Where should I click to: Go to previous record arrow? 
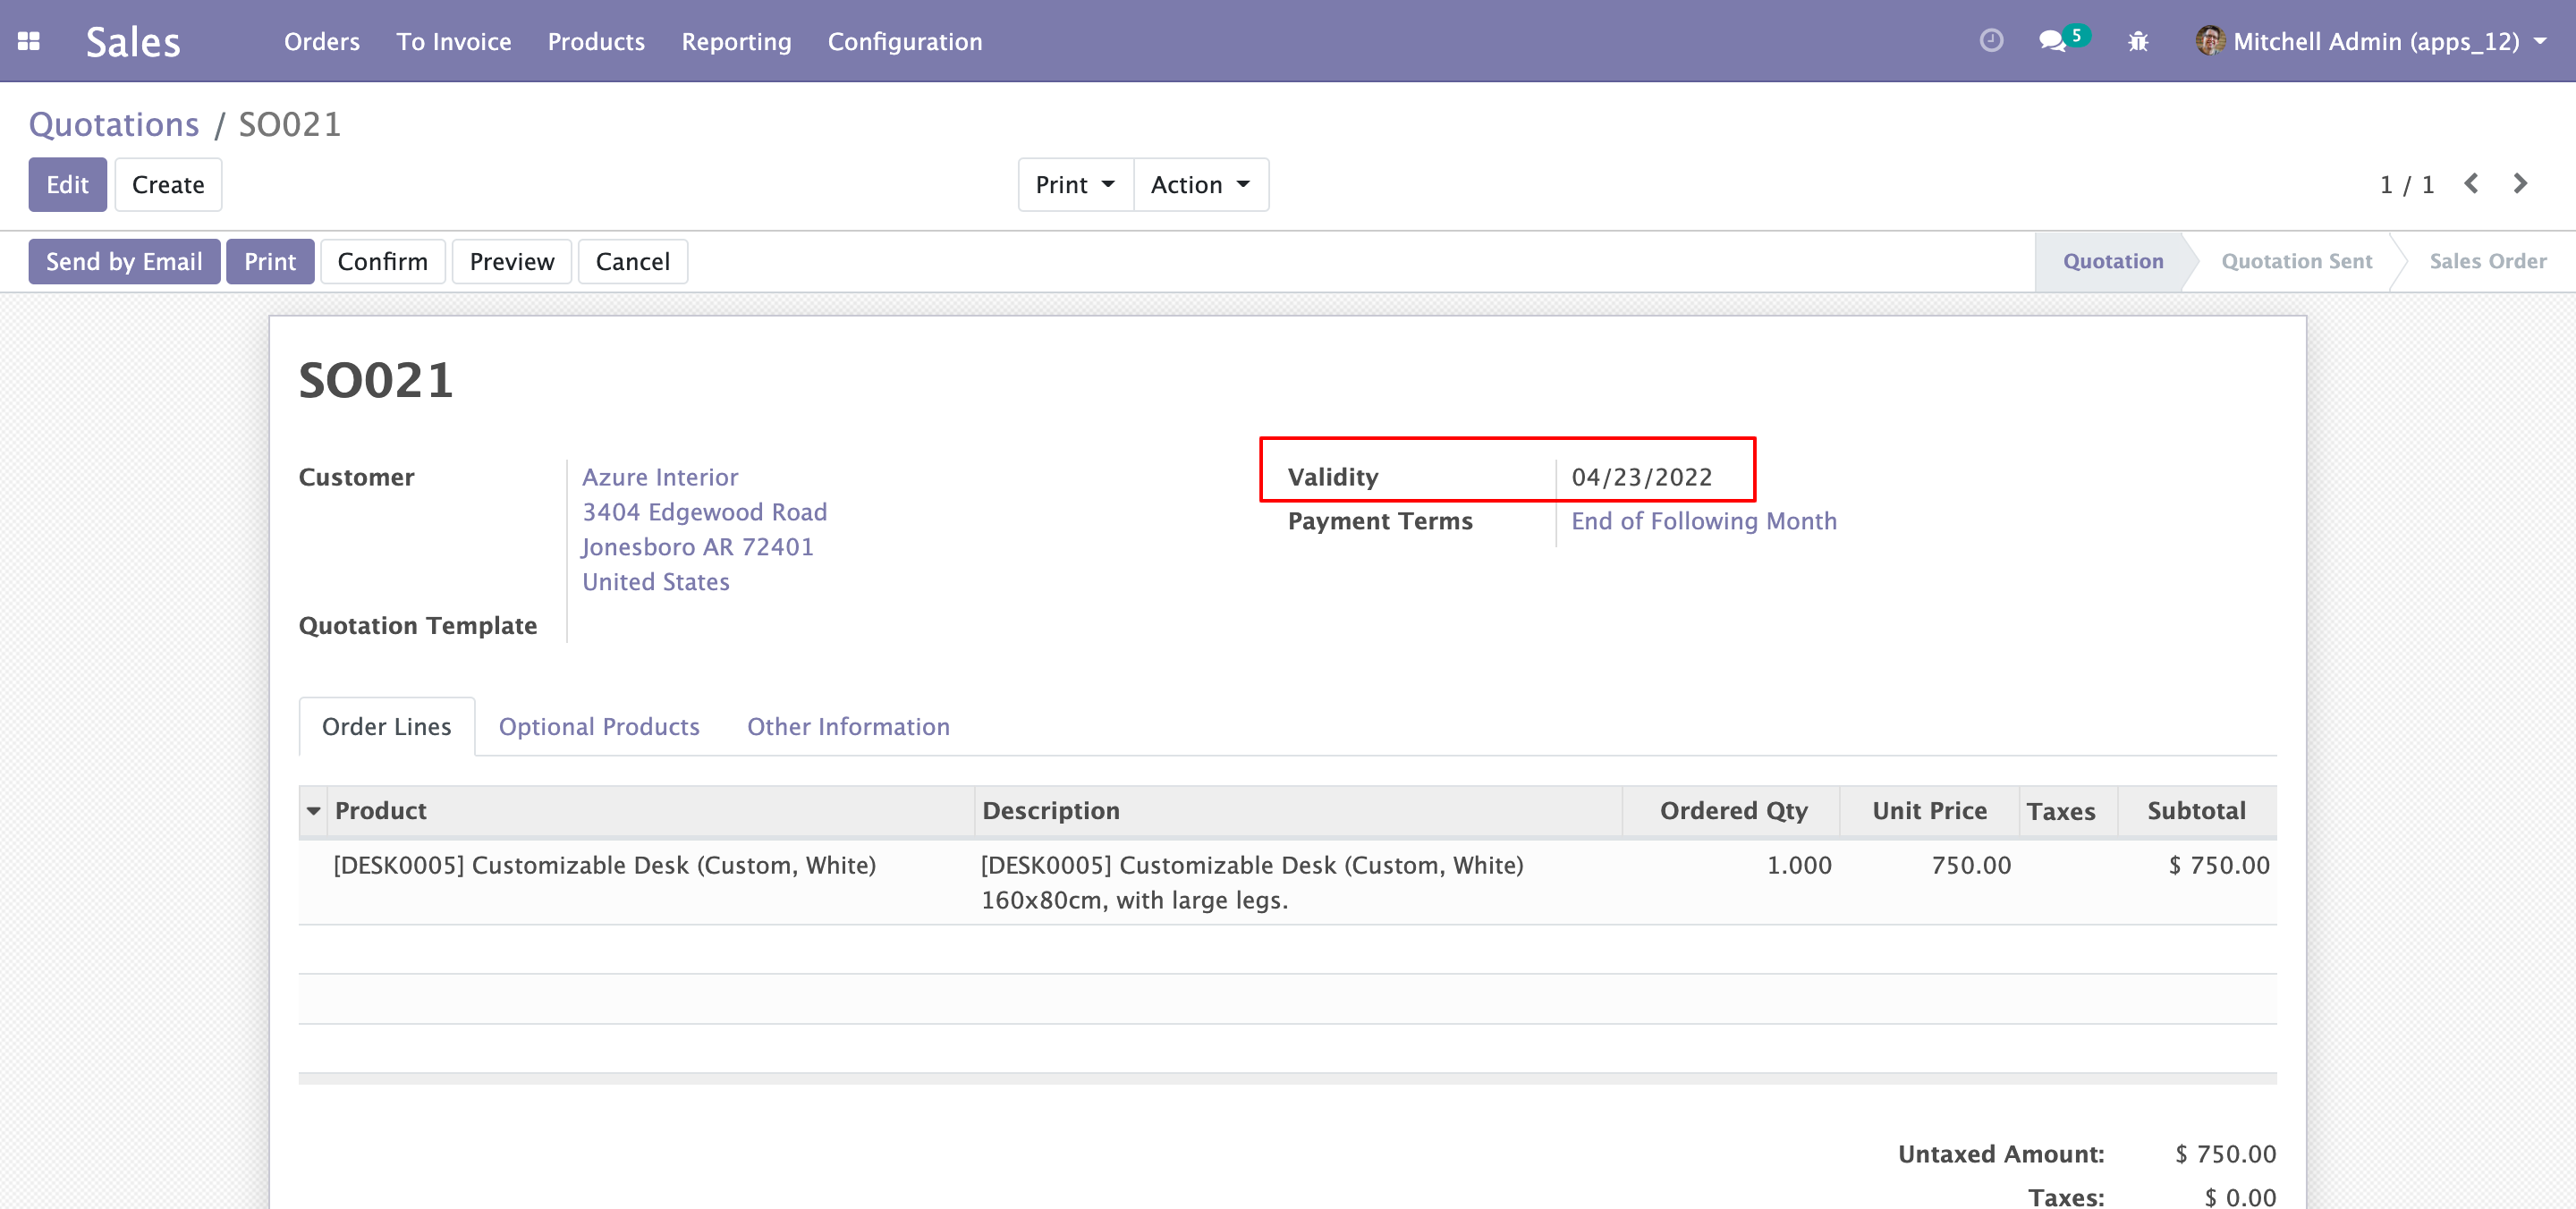point(2471,184)
